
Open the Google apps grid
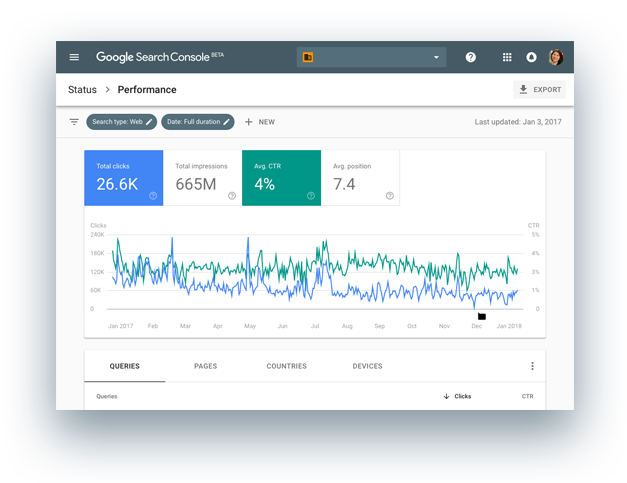click(x=507, y=58)
